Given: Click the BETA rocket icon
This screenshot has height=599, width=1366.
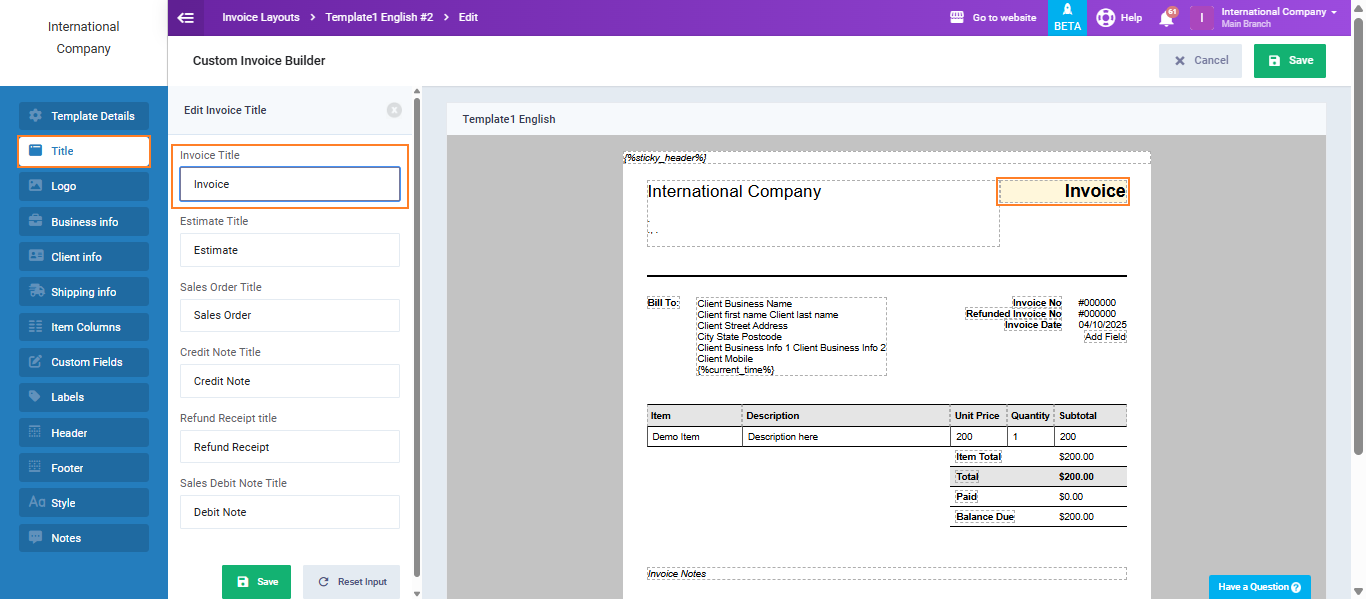Looking at the screenshot, I should pos(1067,17).
